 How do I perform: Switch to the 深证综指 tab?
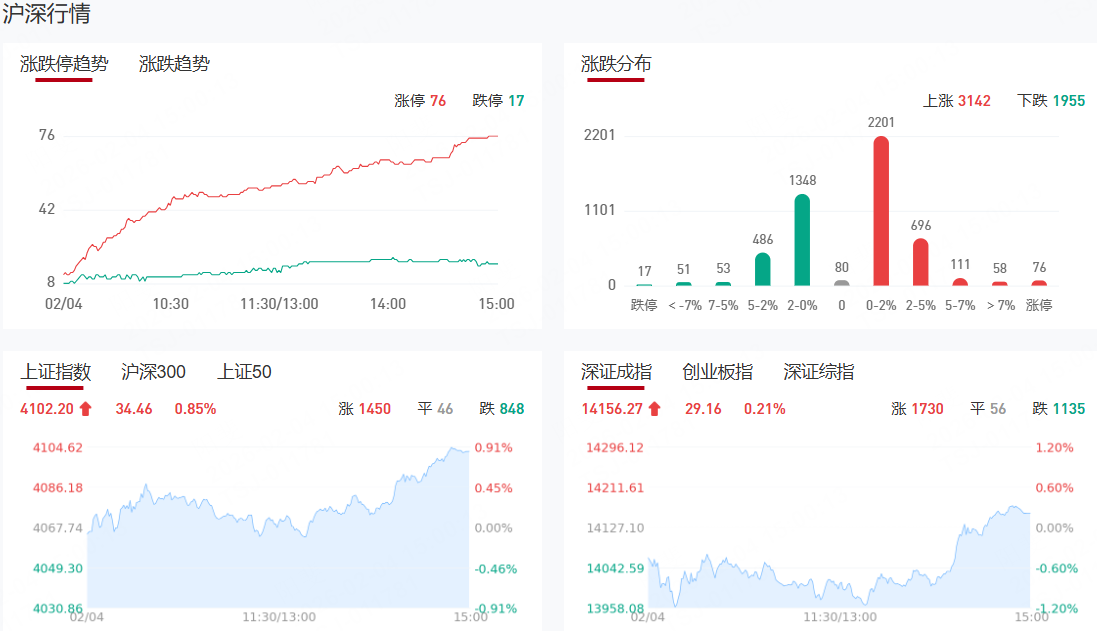pyautogui.click(x=819, y=372)
